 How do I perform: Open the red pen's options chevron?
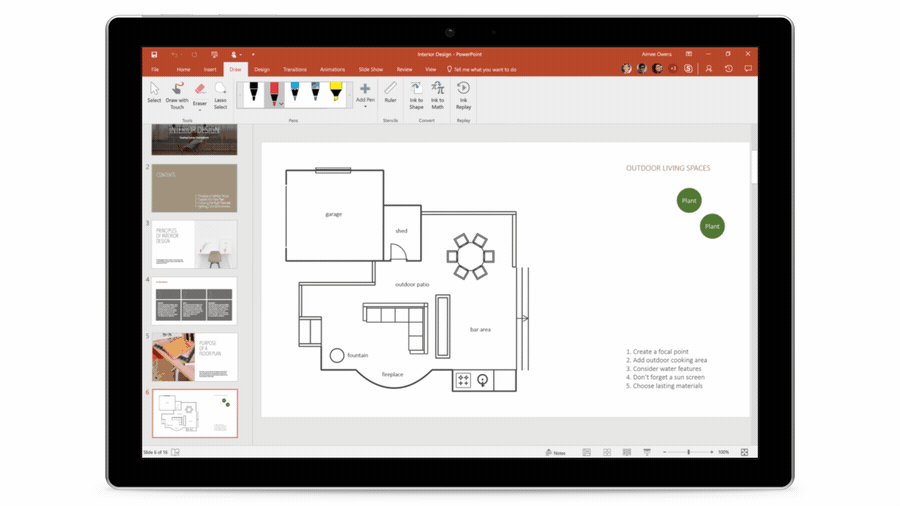[281, 104]
